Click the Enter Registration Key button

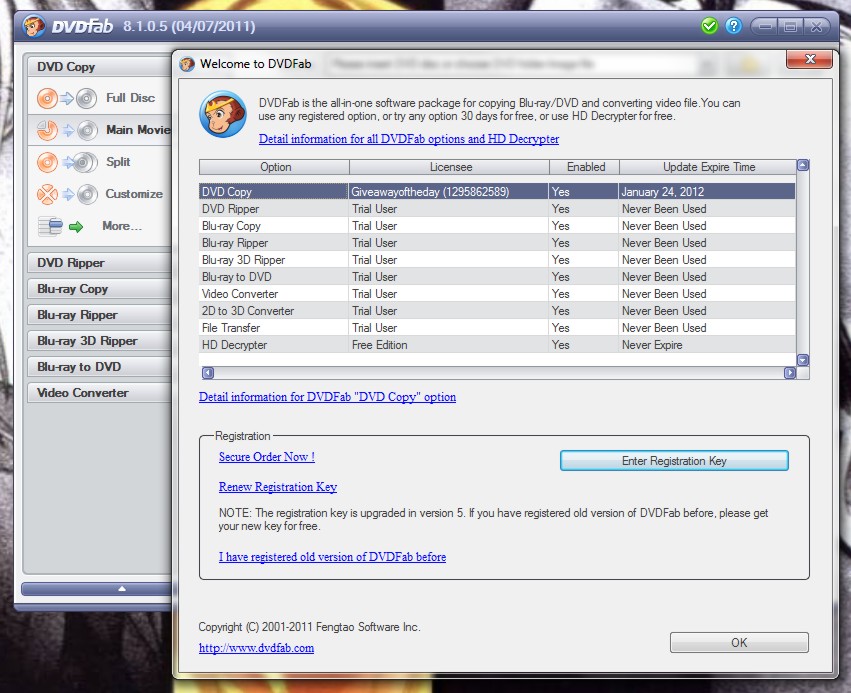coord(674,461)
